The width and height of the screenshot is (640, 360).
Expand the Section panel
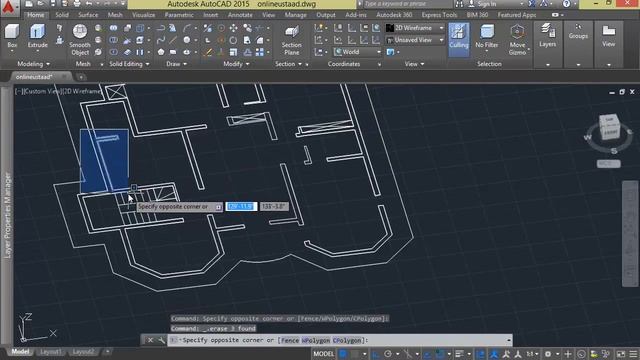tap(288, 64)
